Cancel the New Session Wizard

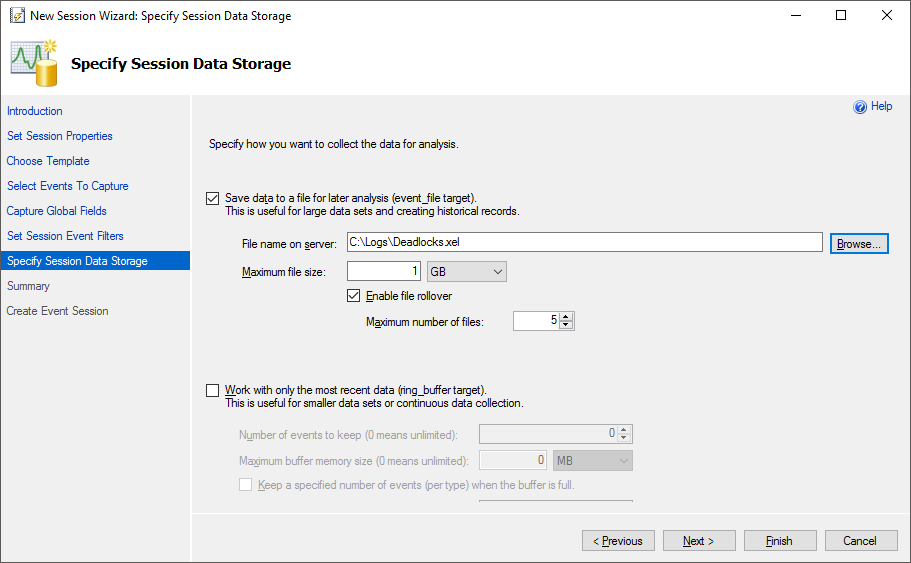[x=860, y=541]
